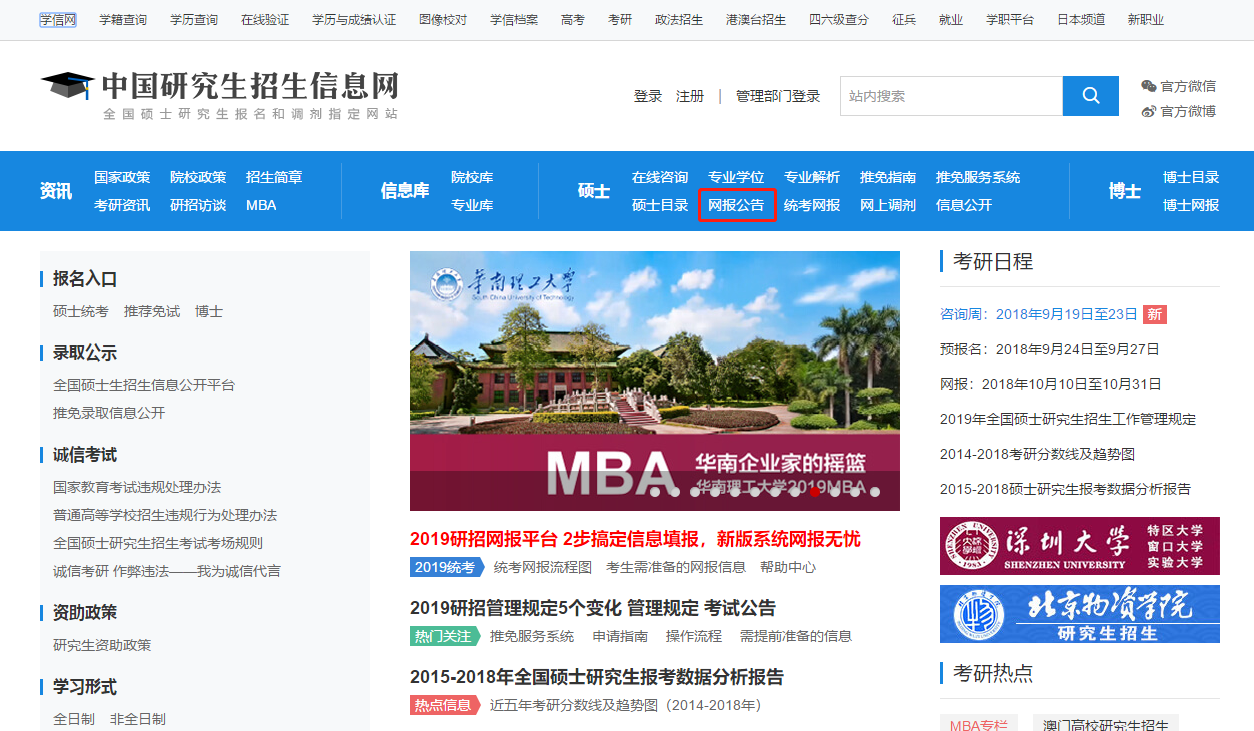
Task: Click the 华南理工大学 MBA carousel banner
Action: (x=655, y=381)
